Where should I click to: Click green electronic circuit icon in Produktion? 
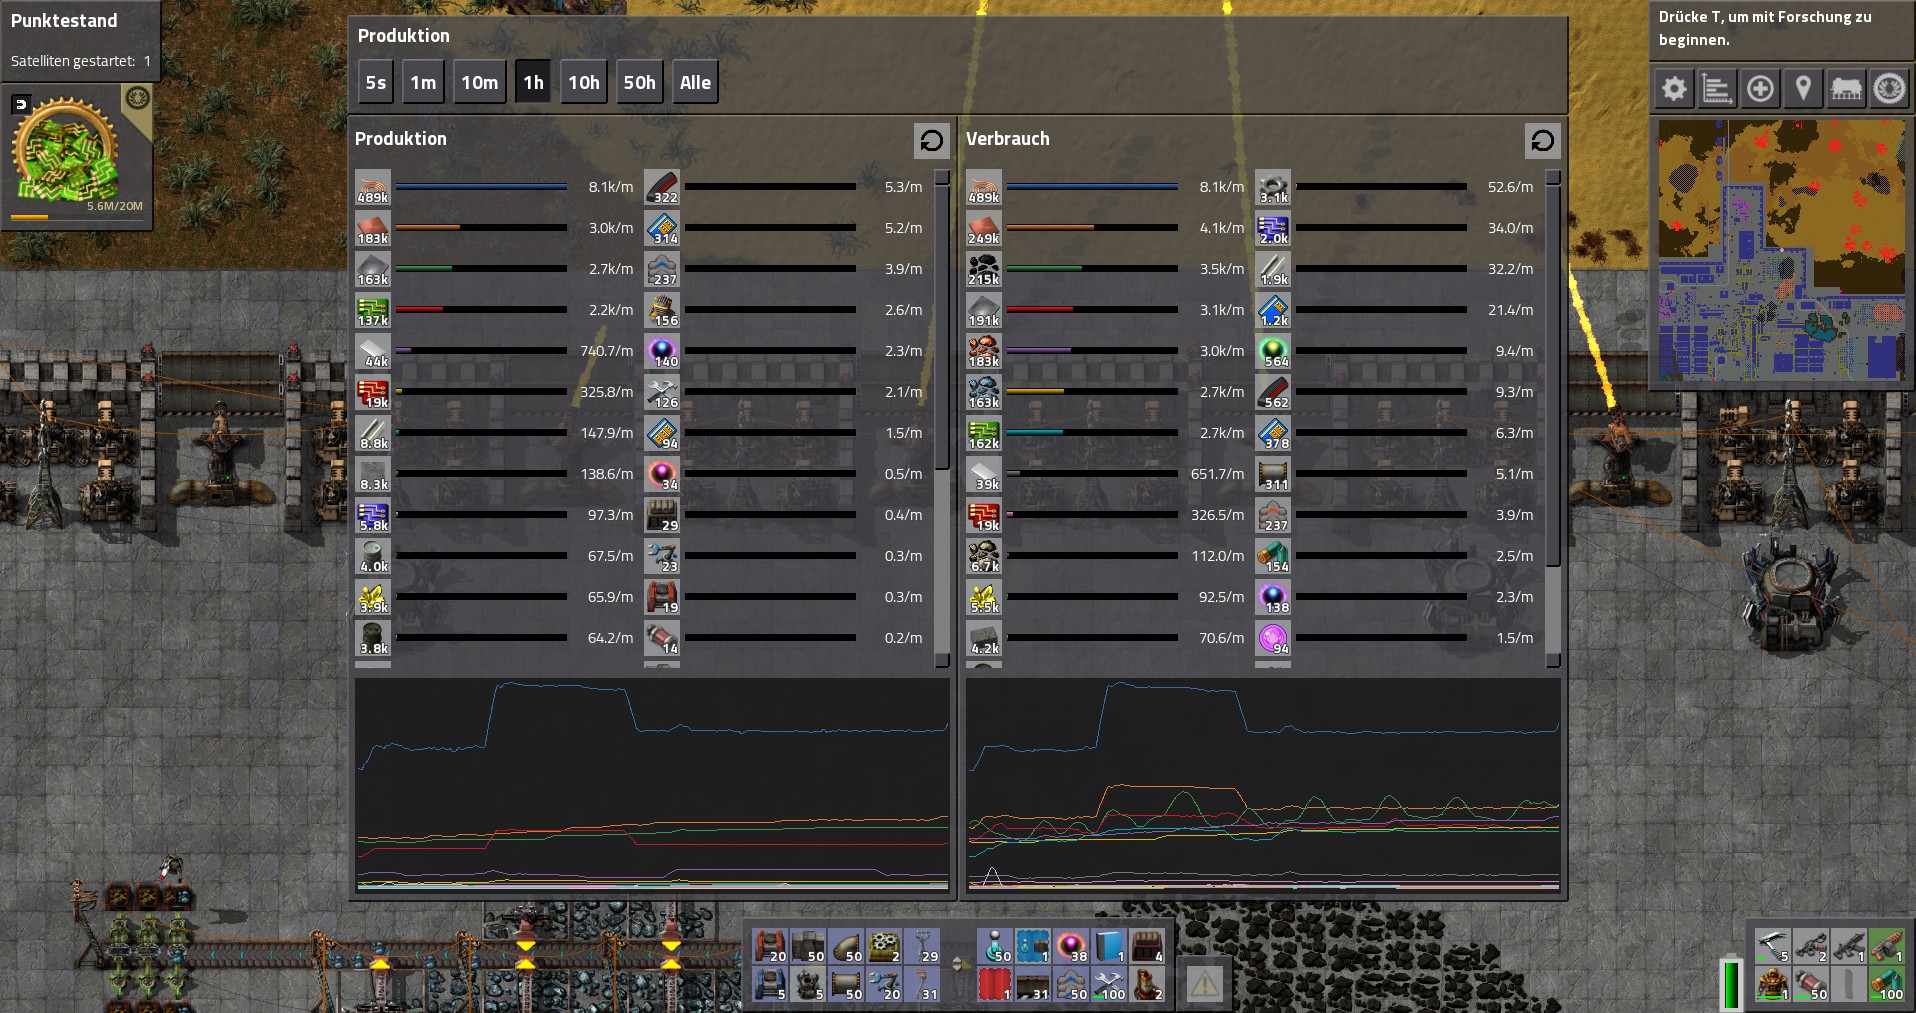373,310
